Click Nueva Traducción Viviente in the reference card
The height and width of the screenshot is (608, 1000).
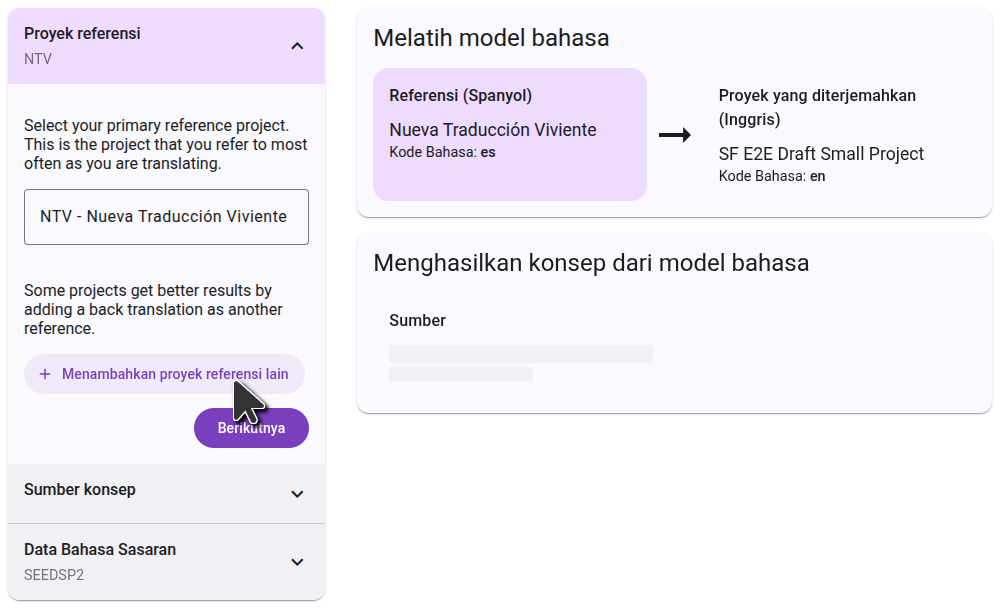[492, 130]
